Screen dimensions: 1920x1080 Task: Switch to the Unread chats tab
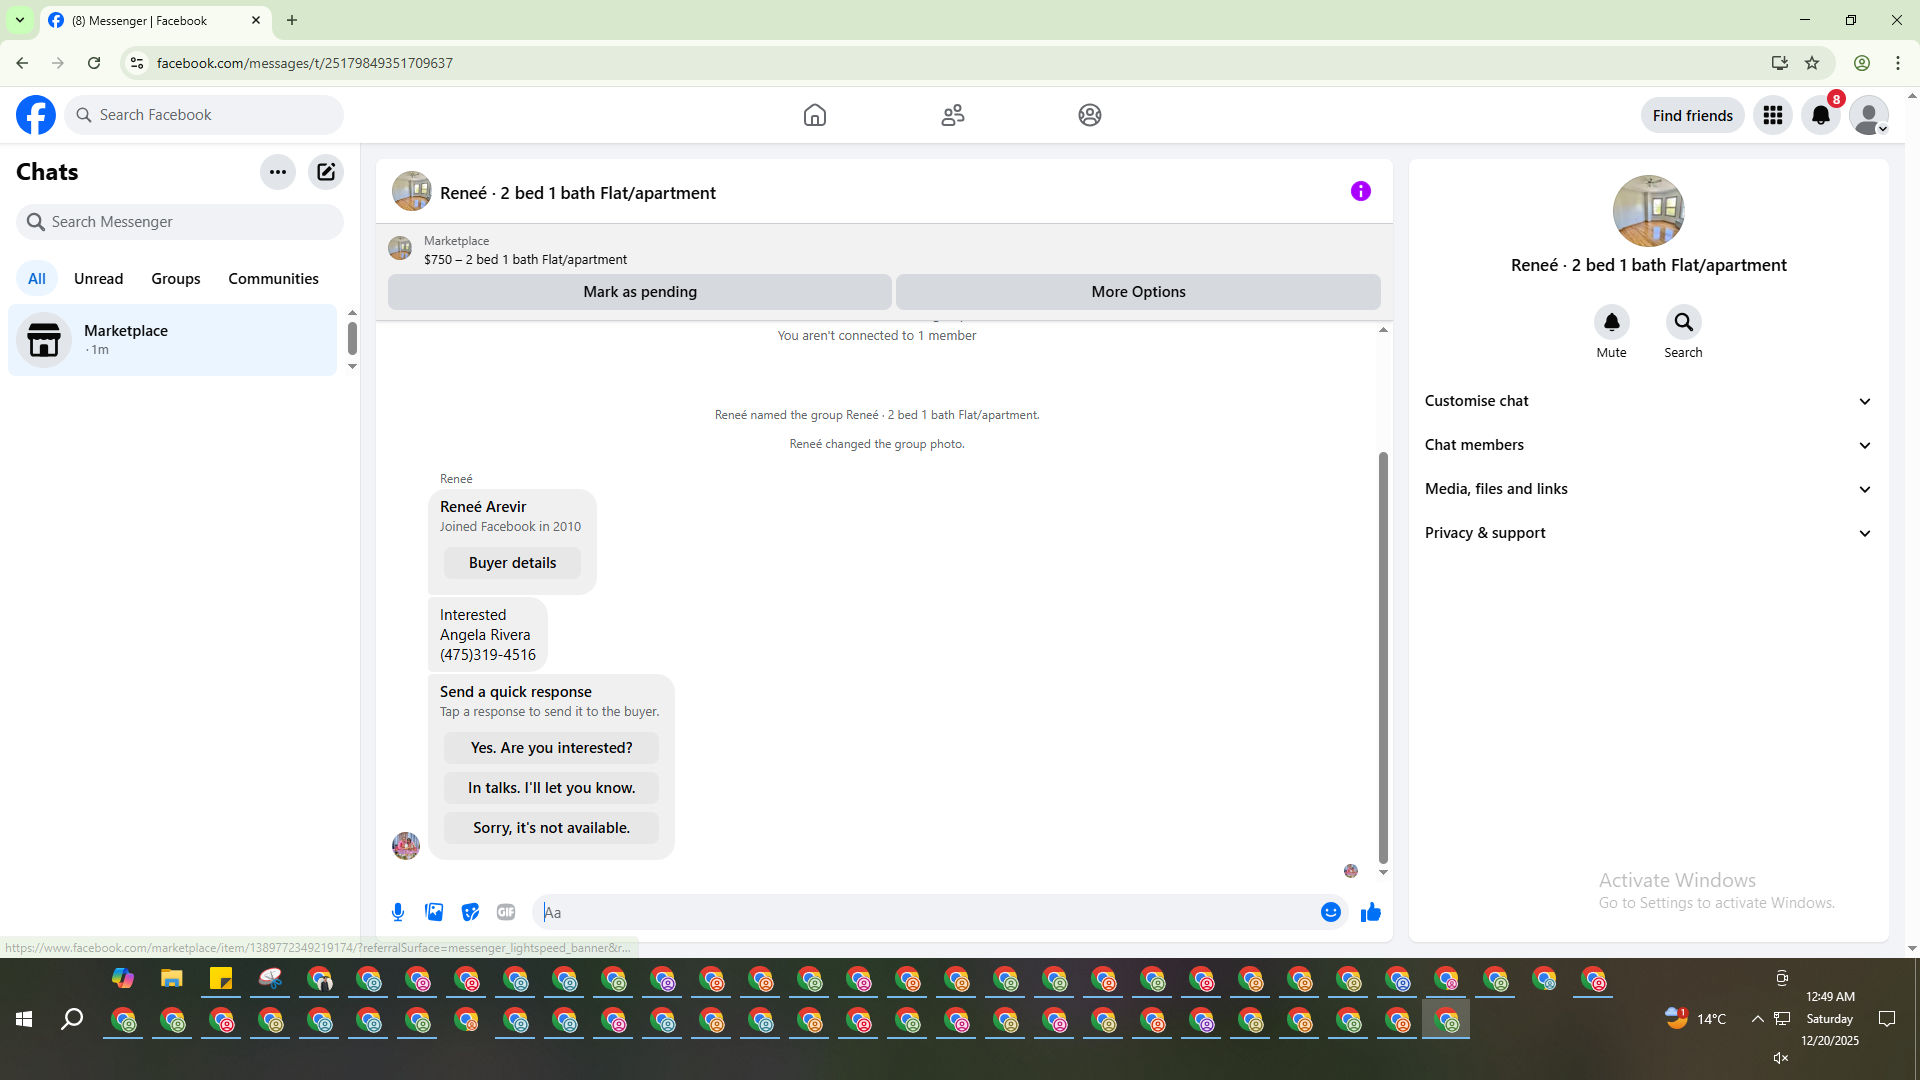pos(98,279)
